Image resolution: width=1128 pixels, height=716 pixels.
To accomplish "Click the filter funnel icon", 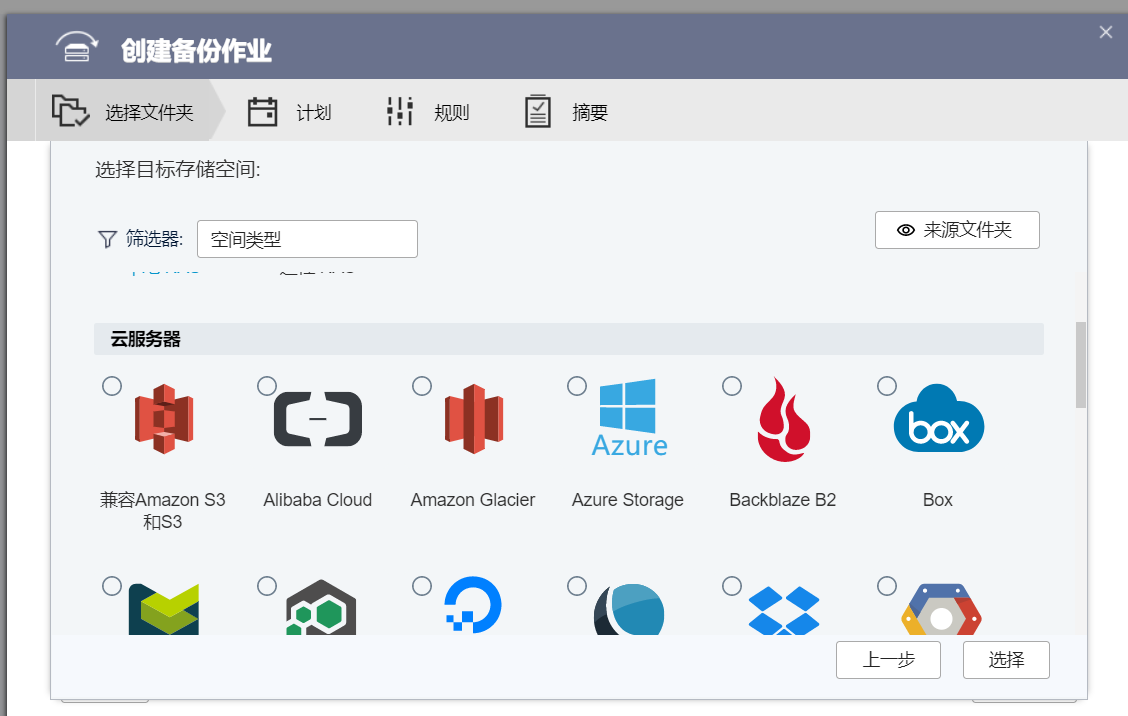I will pyautogui.click(x=107, y=239).
